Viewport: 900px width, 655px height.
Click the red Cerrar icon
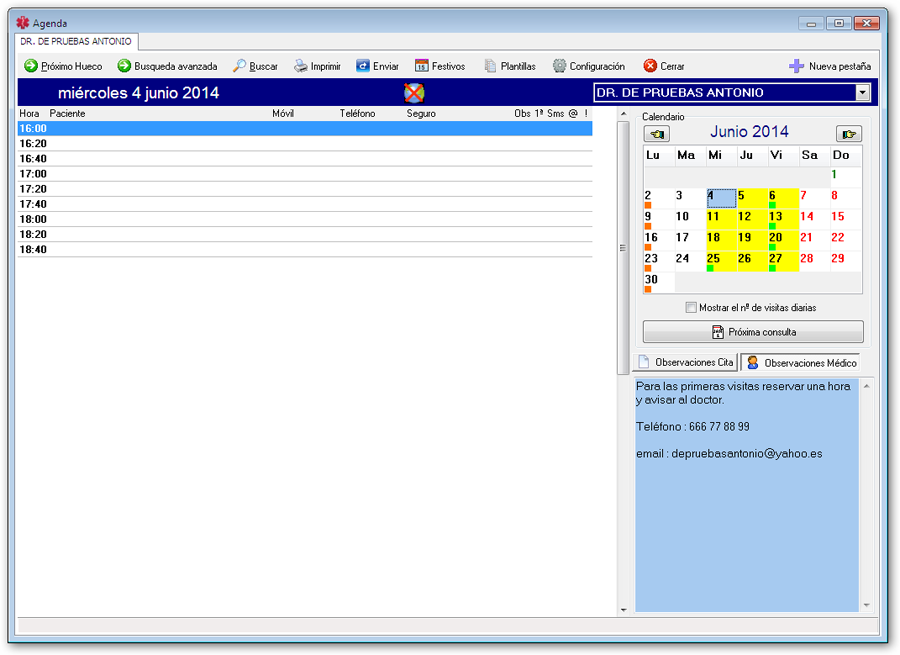point(650,66)
